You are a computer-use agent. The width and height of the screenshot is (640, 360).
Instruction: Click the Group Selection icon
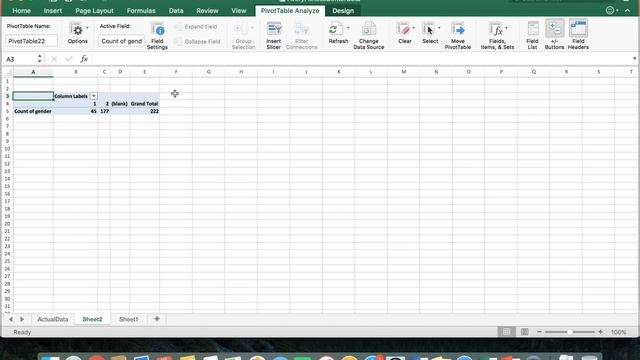[x=241, y=29]
